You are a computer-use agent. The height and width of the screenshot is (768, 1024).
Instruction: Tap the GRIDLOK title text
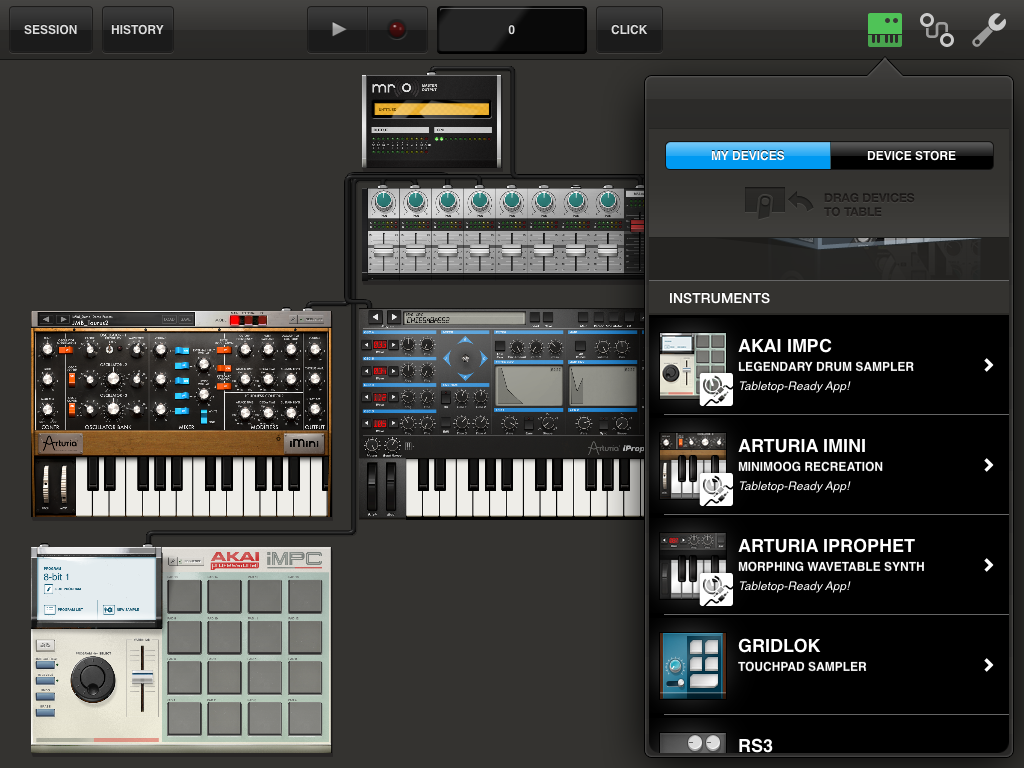[x=778, y=645]
